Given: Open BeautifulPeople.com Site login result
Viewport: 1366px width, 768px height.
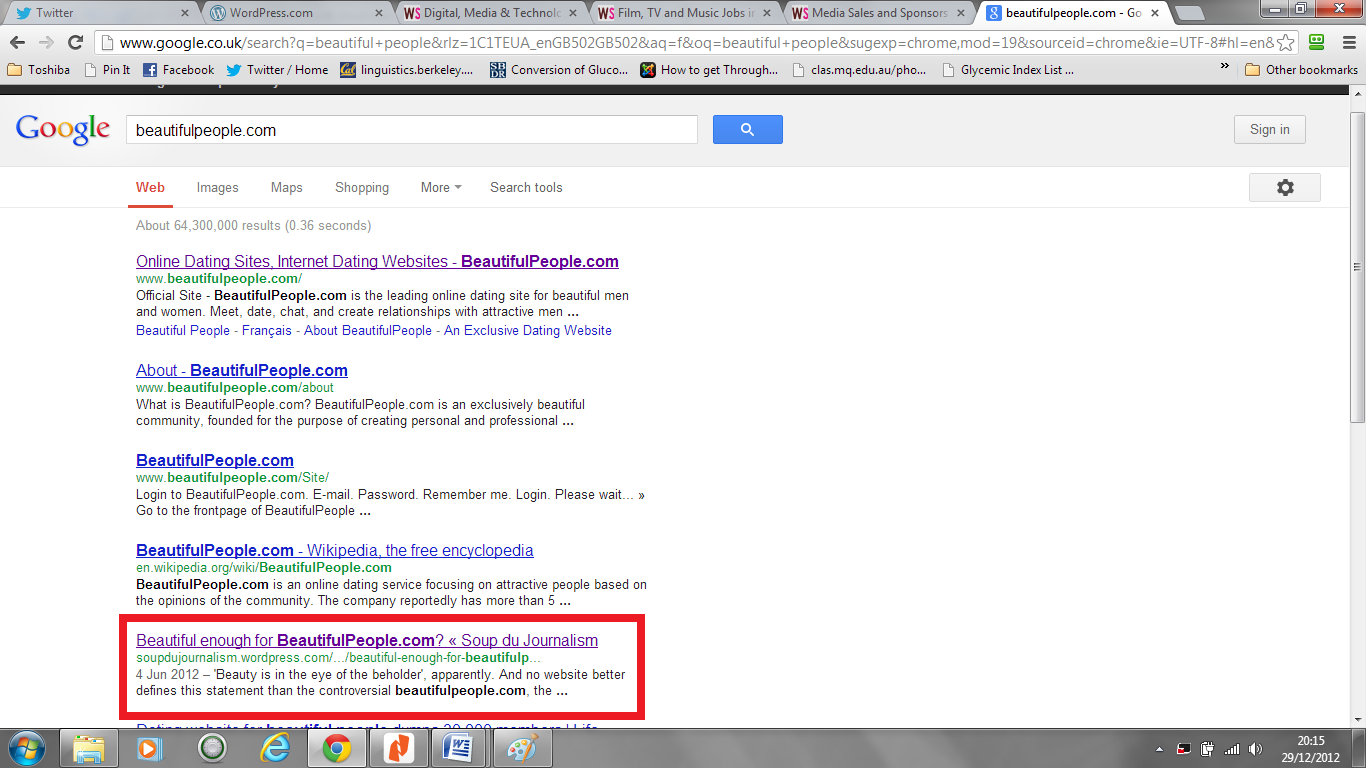Looking at the screenshot, I should click(215, 460).
